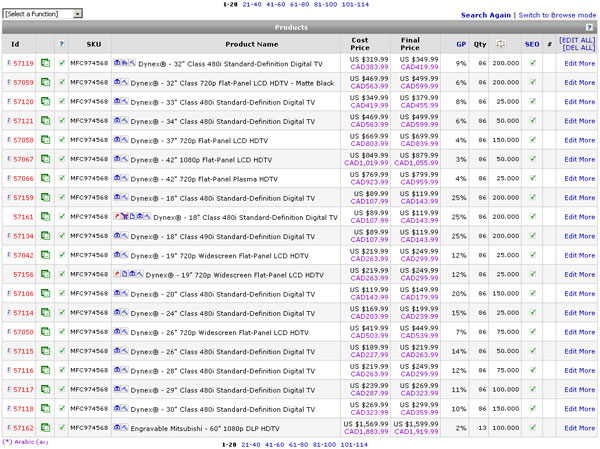Open the Select a Function dropdown
The width and height of the screenshot is (600, 449).
tap(42, 14)
